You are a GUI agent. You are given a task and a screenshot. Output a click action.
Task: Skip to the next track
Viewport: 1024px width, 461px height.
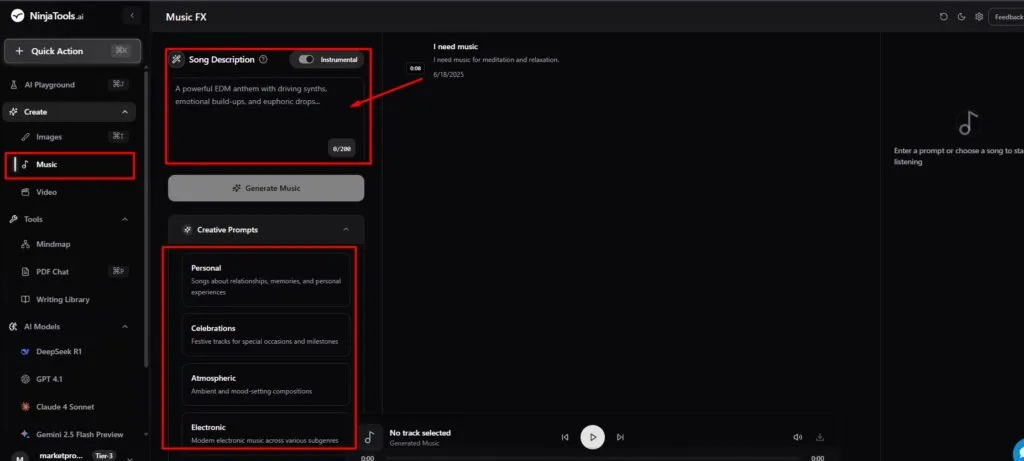(x=620, y=437)
